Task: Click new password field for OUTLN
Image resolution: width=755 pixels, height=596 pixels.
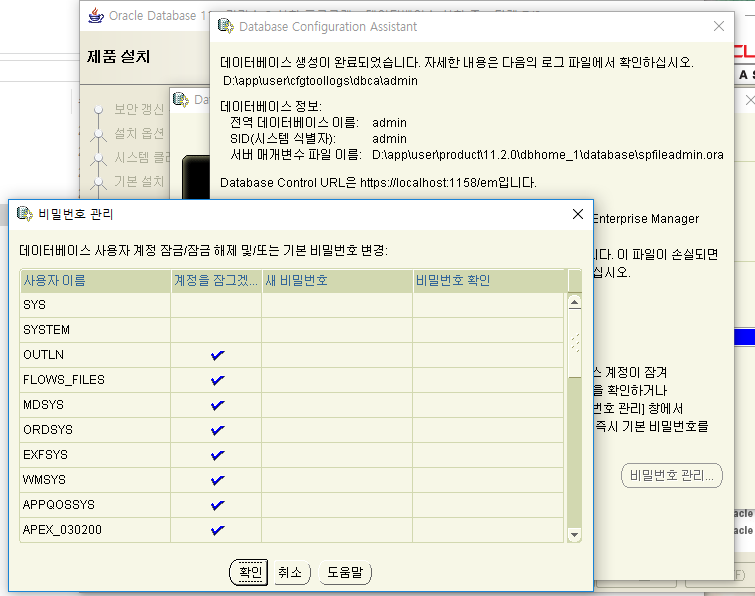Action: (x=337, y=355)
